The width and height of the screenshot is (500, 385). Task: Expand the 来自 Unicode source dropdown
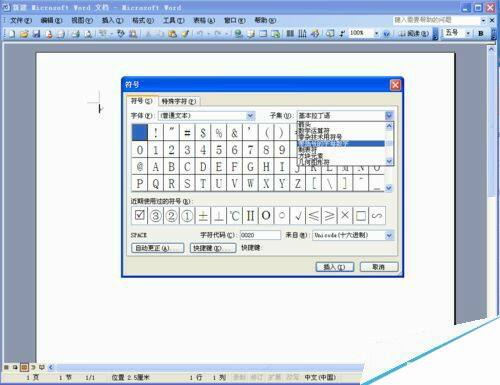coord(389,235)
